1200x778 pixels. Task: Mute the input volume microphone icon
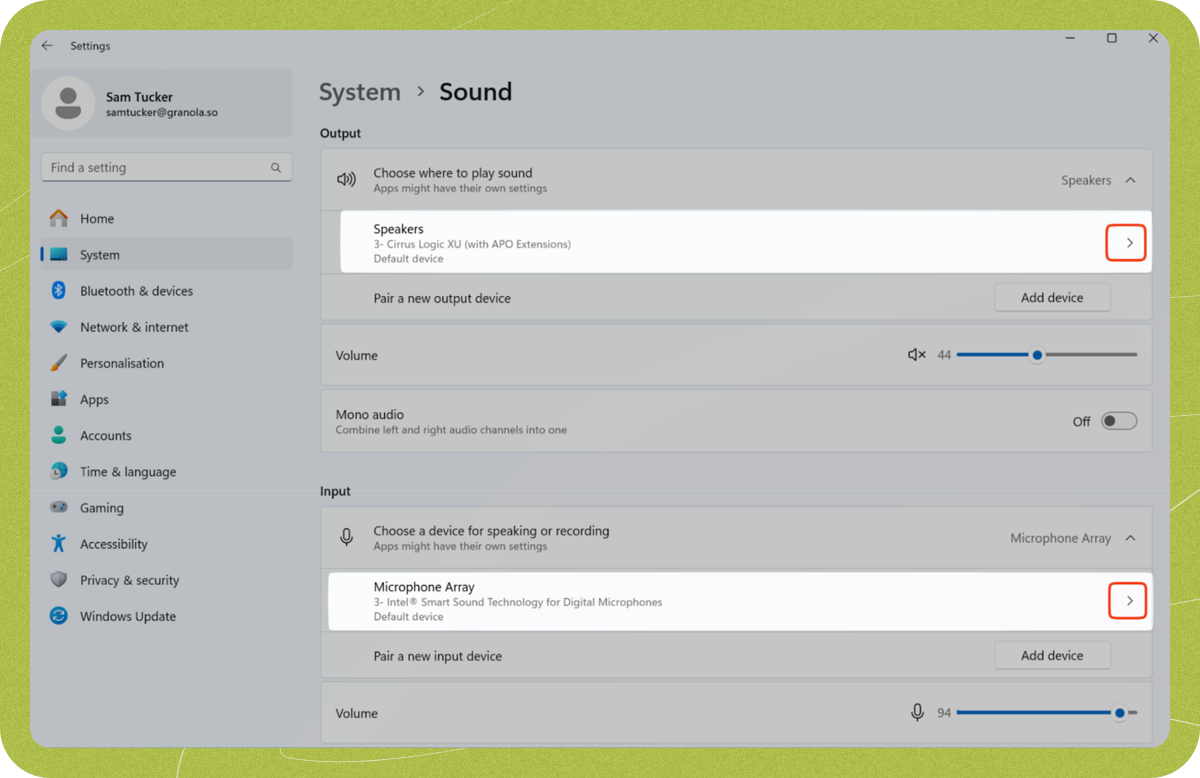click(x=917, y=712)
